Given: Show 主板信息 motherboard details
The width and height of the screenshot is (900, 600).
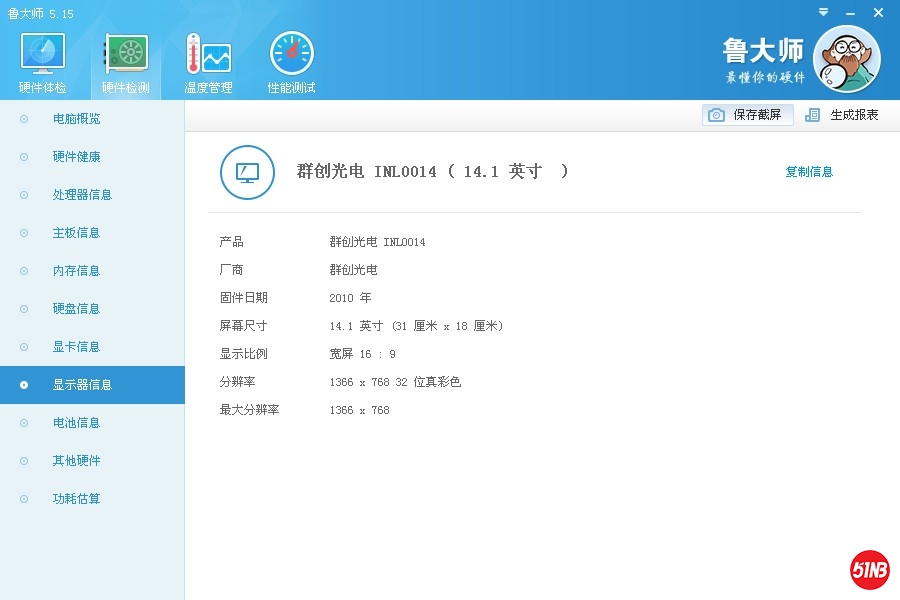Looking at the screenshot, I should click(x=76, y=233).
